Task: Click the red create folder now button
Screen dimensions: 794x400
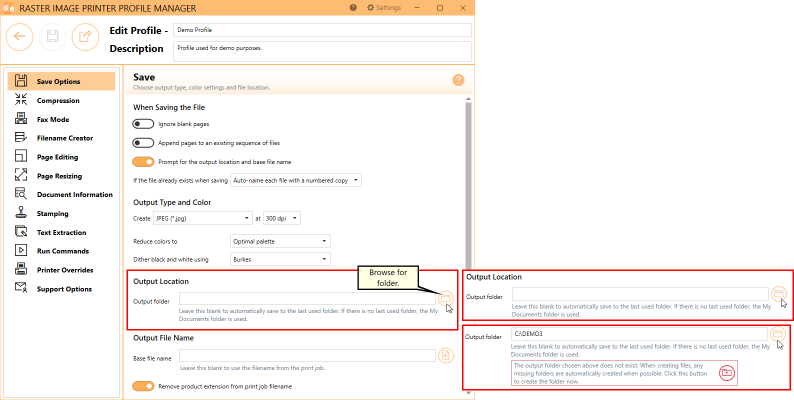Action: [727, 373]
